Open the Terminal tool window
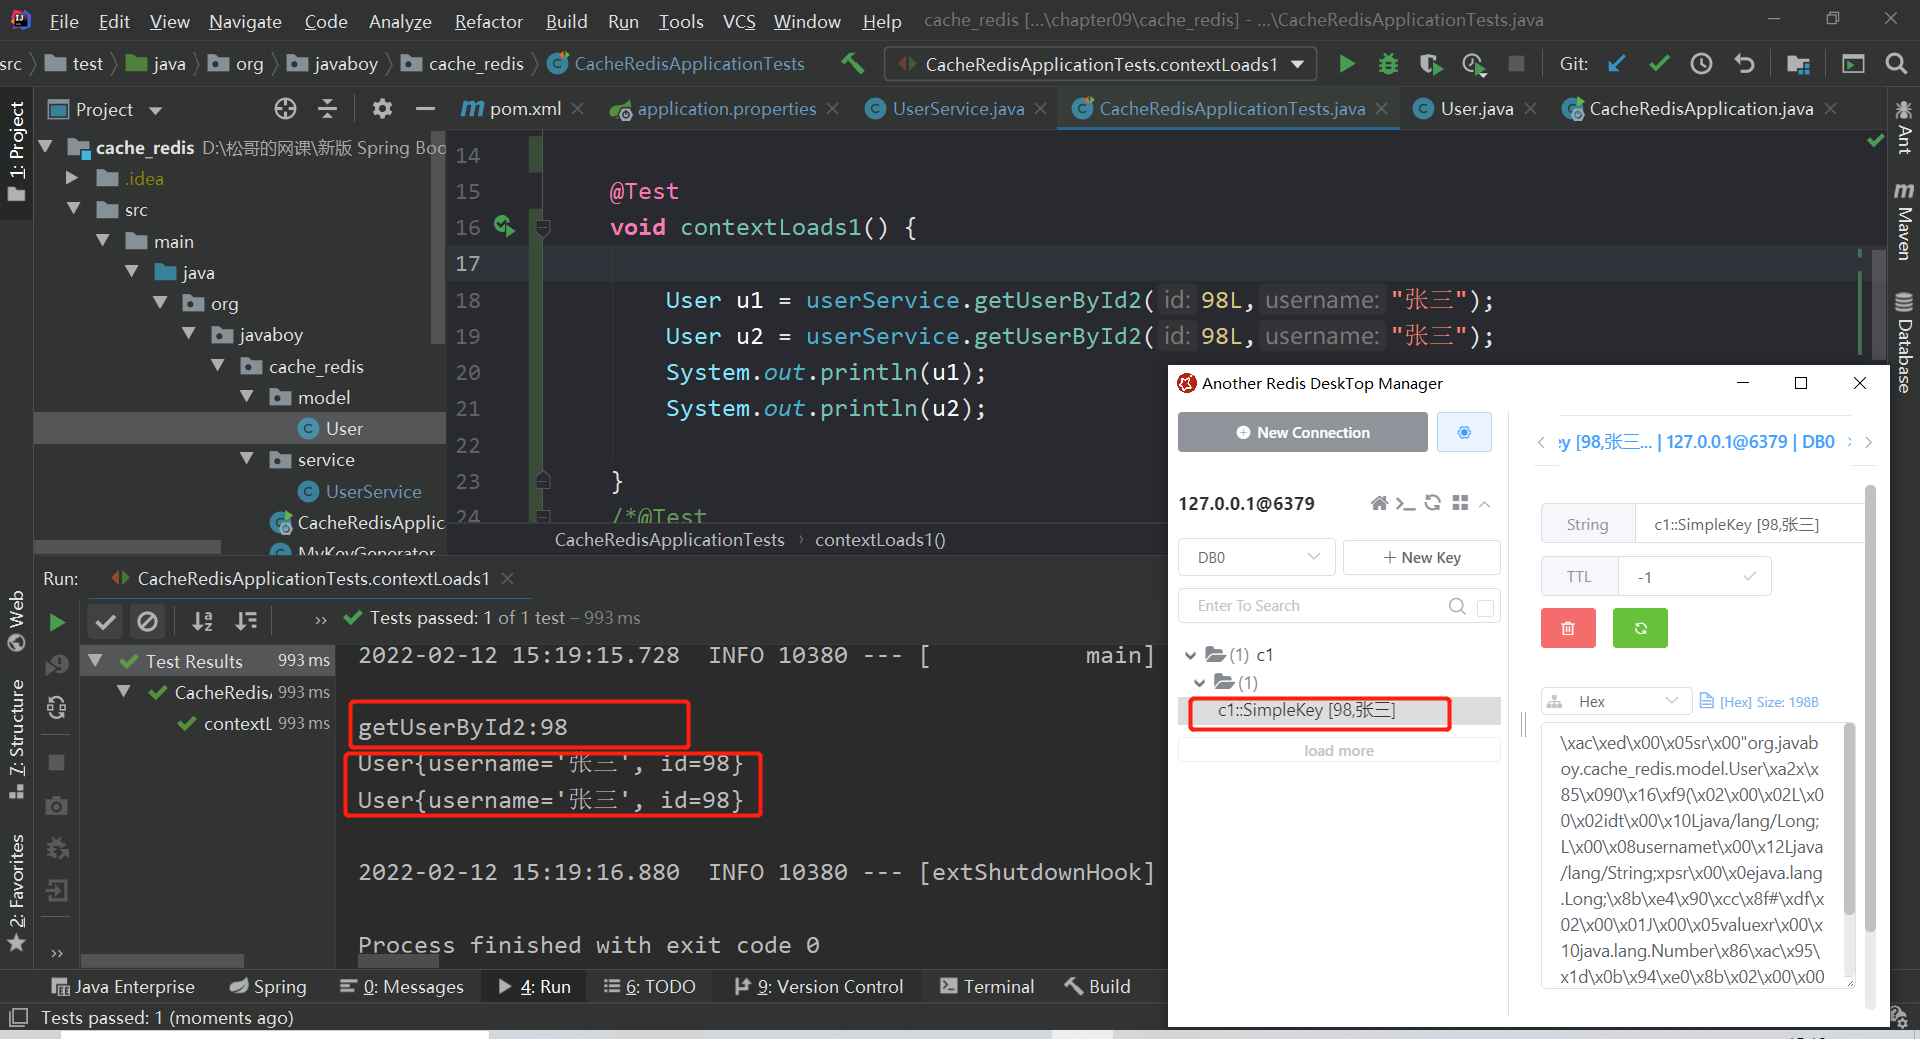Image resolution: width=1920 pixels, height=1039 pixels. [x=987, y=986]
